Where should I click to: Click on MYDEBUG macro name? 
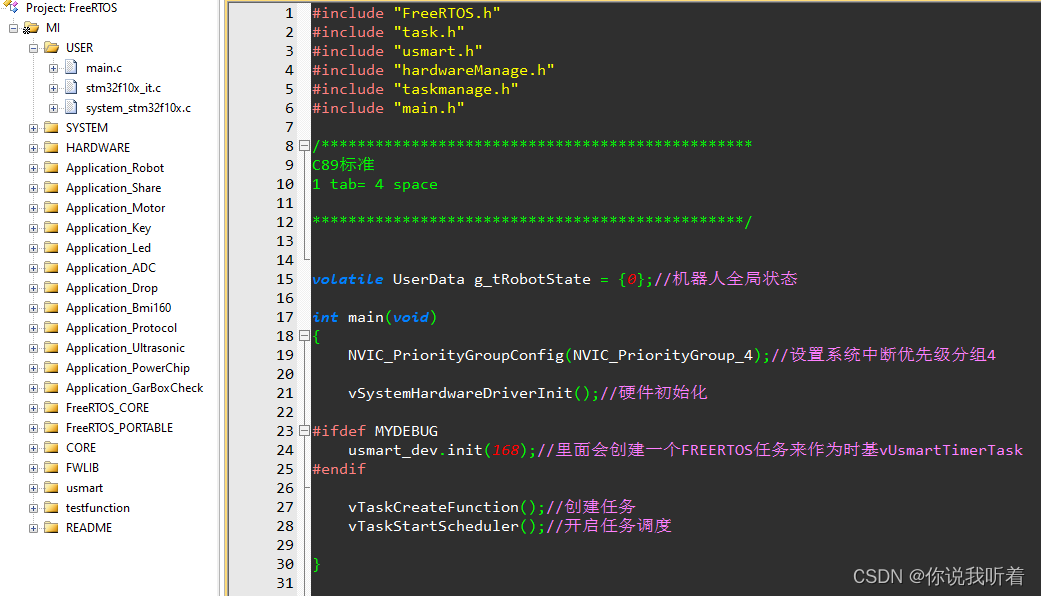click(x=406, y=431)
